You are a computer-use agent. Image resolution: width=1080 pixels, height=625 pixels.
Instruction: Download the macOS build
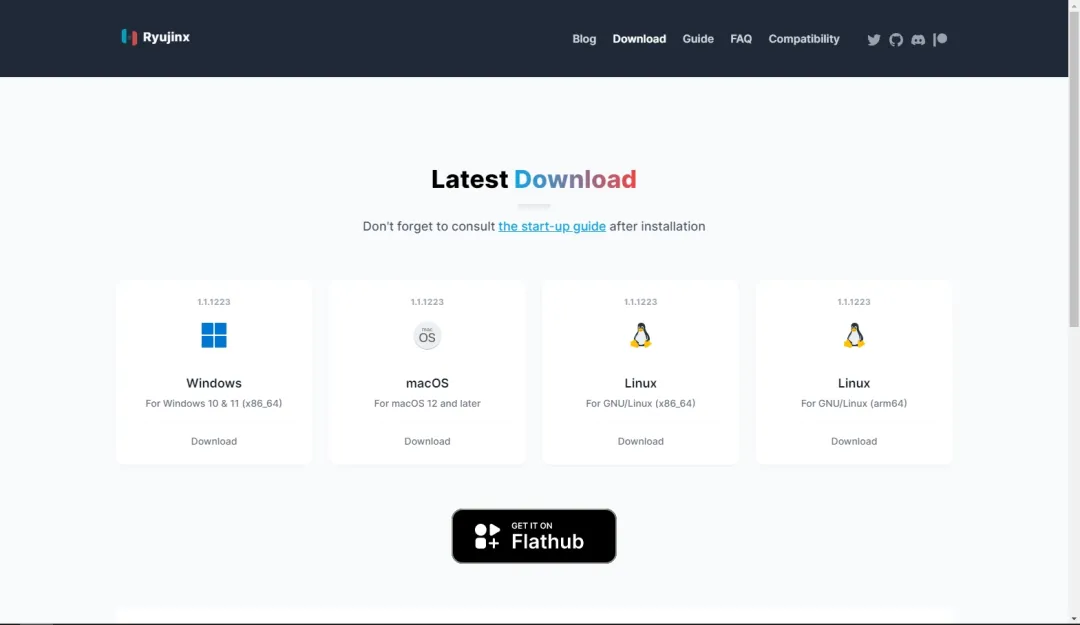point(427,441)
